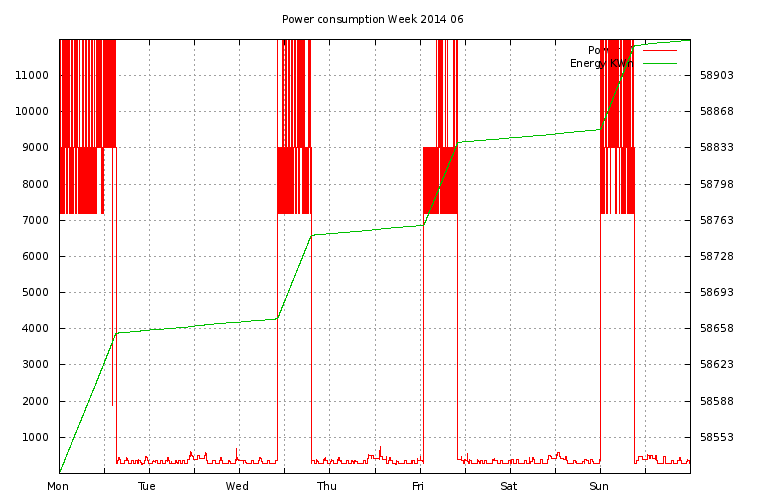Click the right axis value 58693
Image resolution: width=768 pixels, height=500 pixels.
point(717,292)
